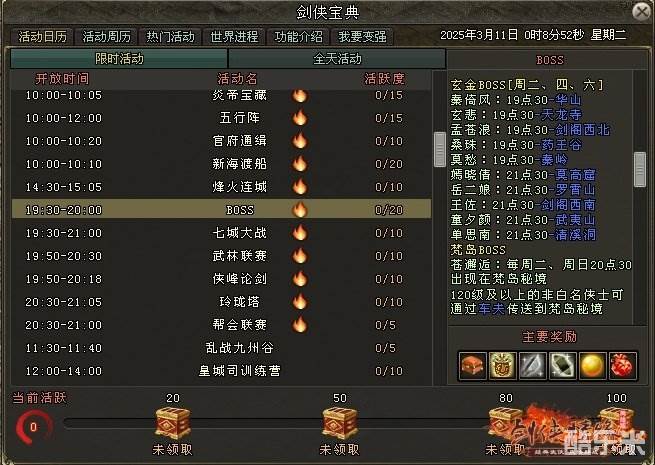Click the flame icon beside 五行阵

pos(300,118)
